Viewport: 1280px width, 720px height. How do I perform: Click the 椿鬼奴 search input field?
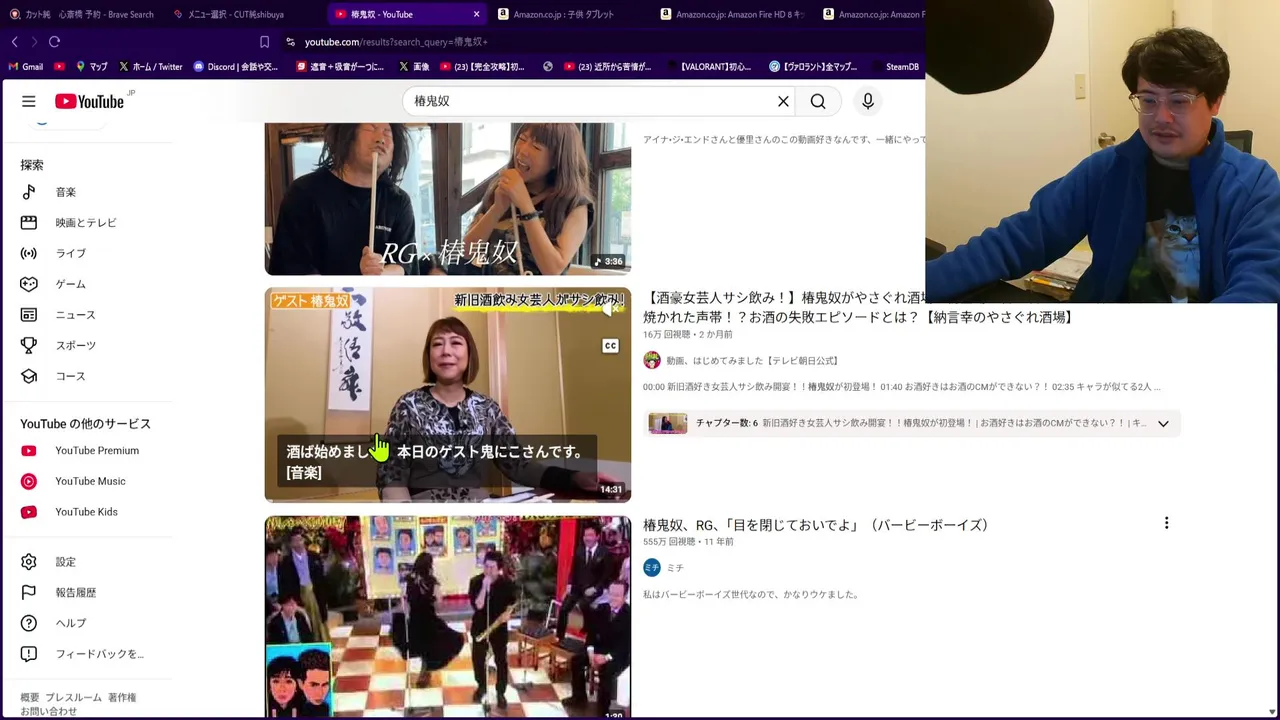[x=590, y=101]
